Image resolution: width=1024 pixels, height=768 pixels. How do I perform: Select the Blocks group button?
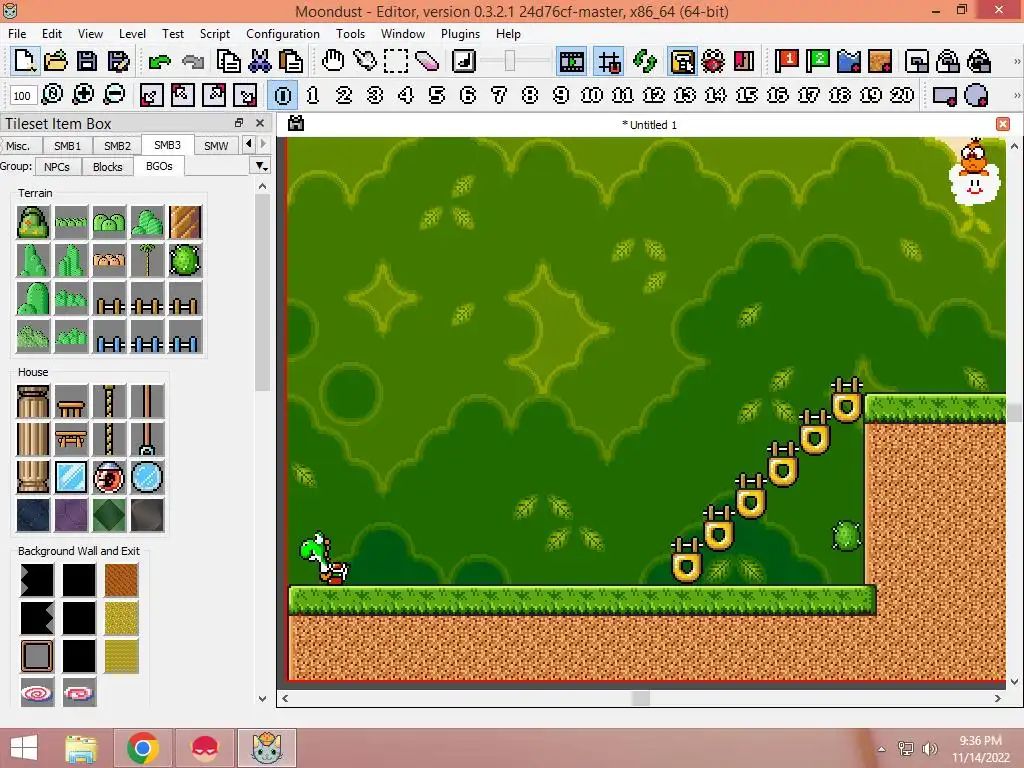pyautogui.click(x=108, y=167)
